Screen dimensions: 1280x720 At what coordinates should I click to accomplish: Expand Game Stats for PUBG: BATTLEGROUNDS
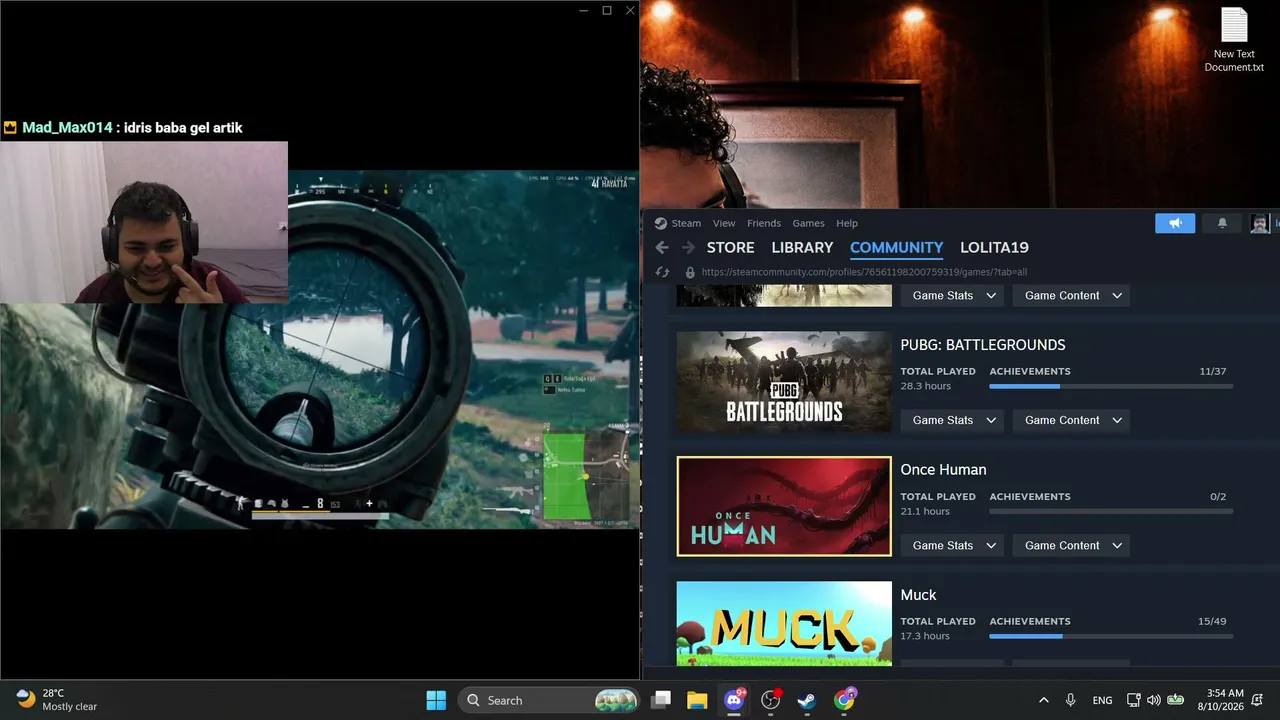pyautogui.click(x=952, y=420)
